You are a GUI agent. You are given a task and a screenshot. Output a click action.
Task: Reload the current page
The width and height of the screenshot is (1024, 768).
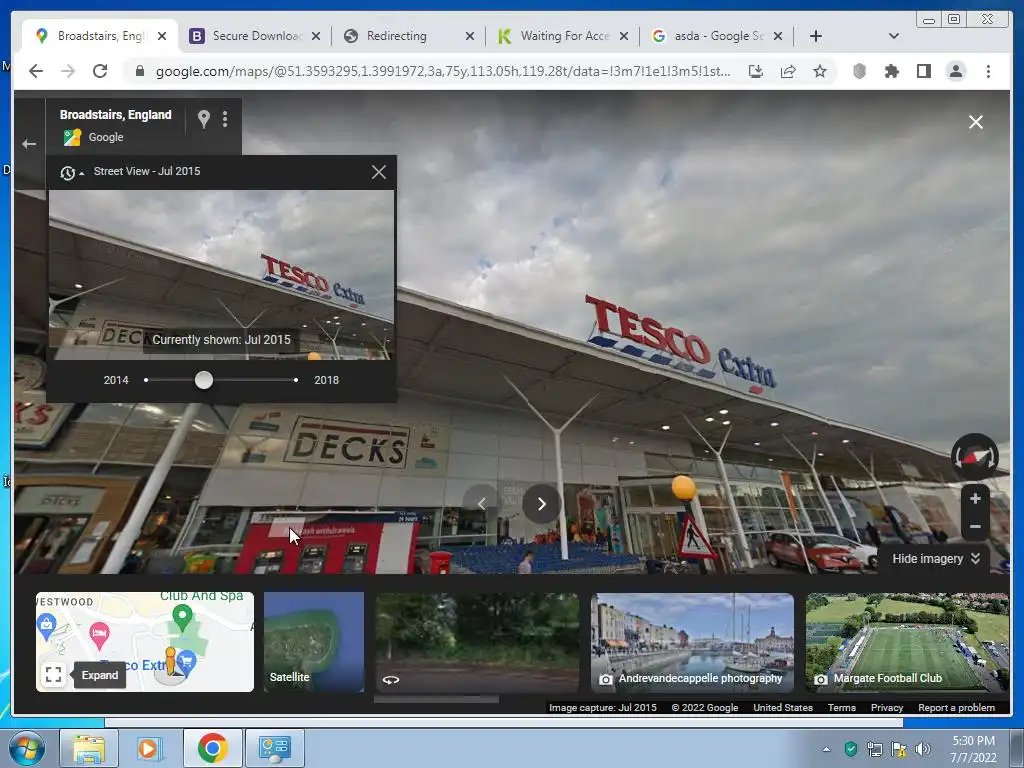point(100,71)
